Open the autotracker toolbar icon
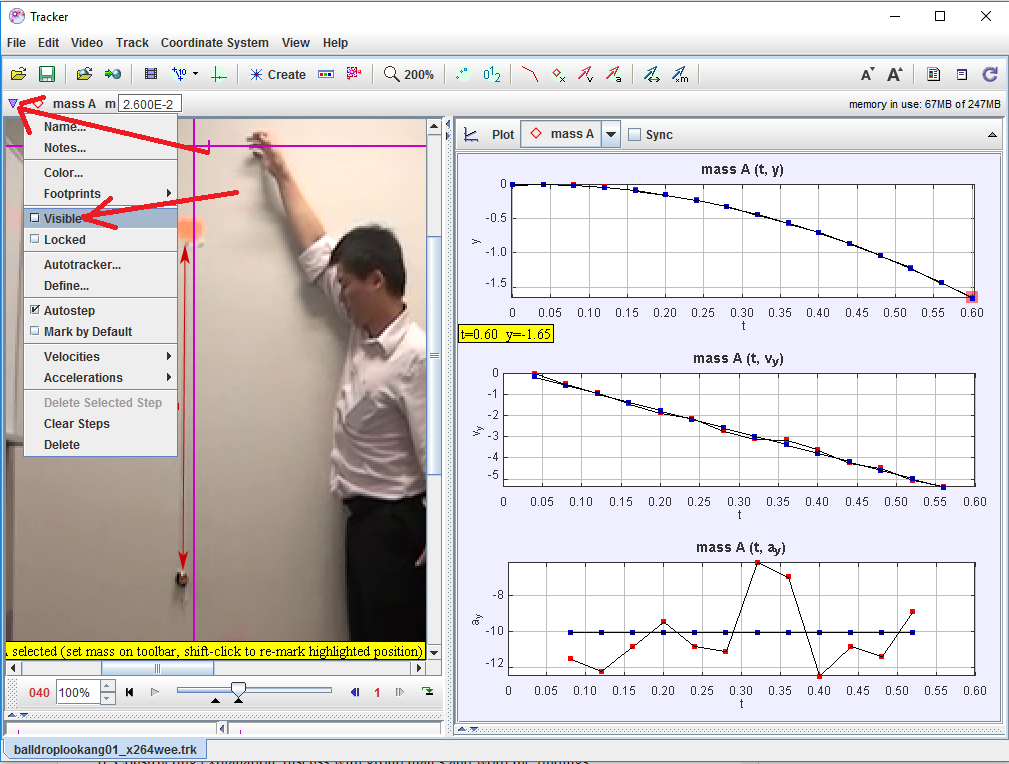This screenshot has height=764, width=1009. pyautogui.click(x=354, y=74)
